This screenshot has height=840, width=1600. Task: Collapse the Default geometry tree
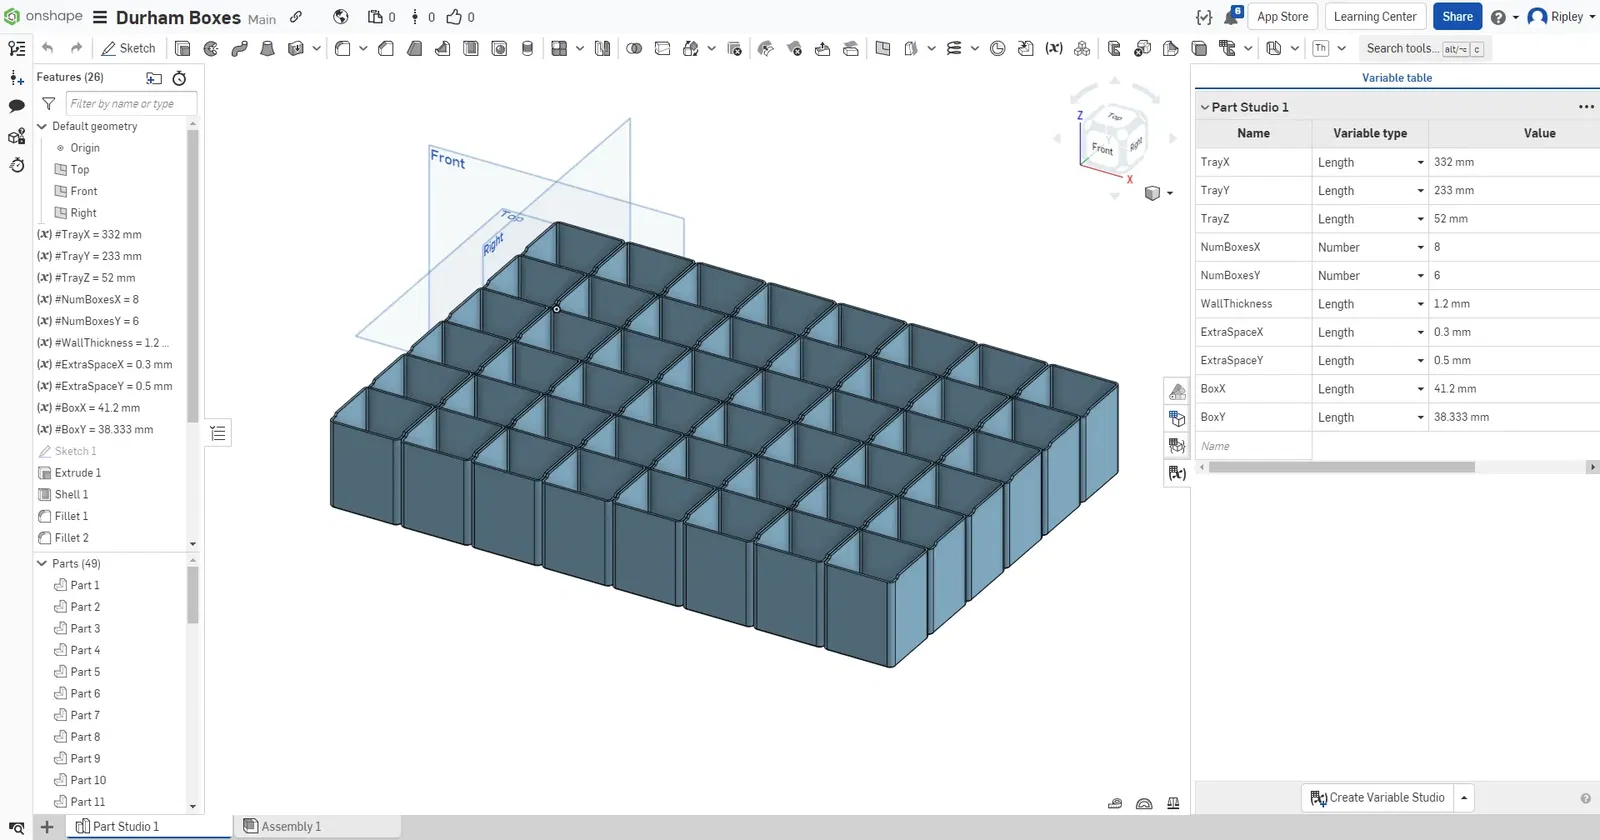click(x=42, y=126)
